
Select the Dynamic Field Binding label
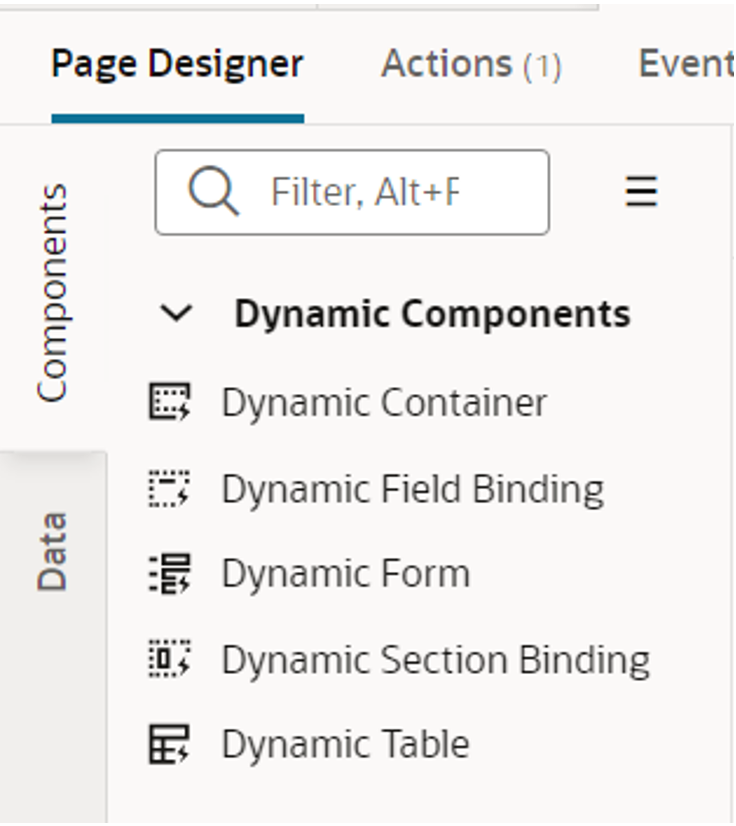pos(412,489)
